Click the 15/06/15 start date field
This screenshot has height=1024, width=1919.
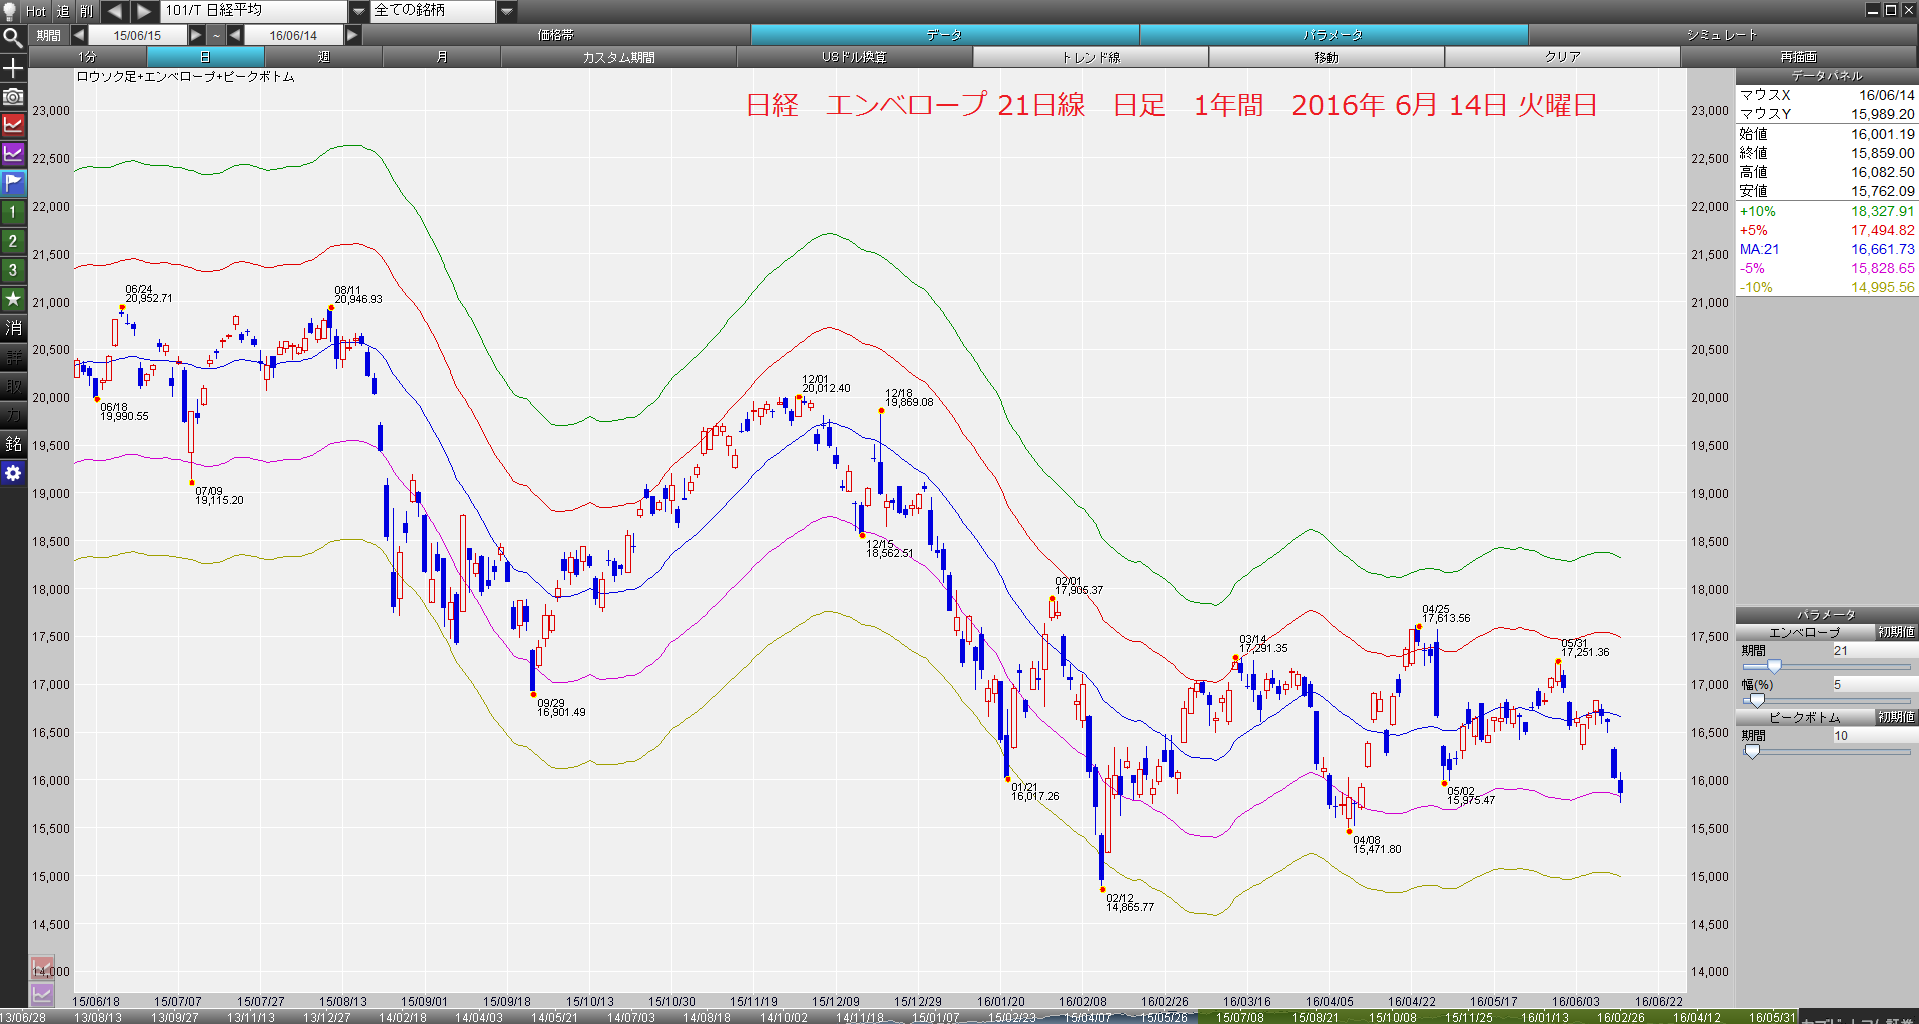137,35
